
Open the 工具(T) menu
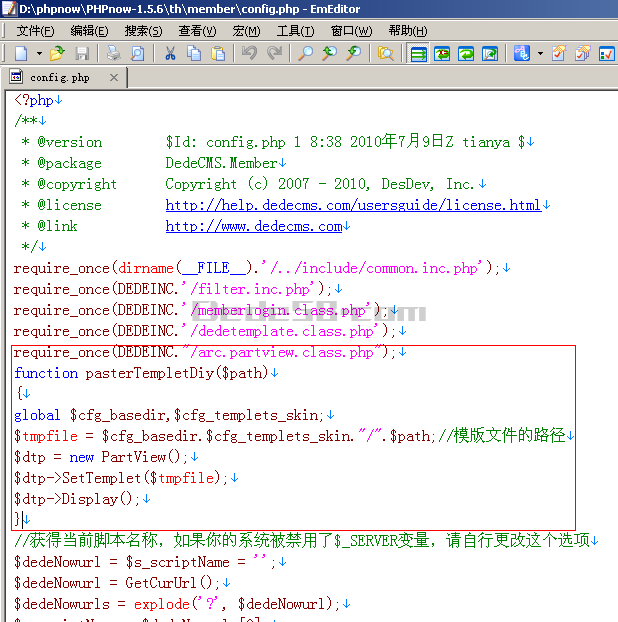tap(295, 31)
